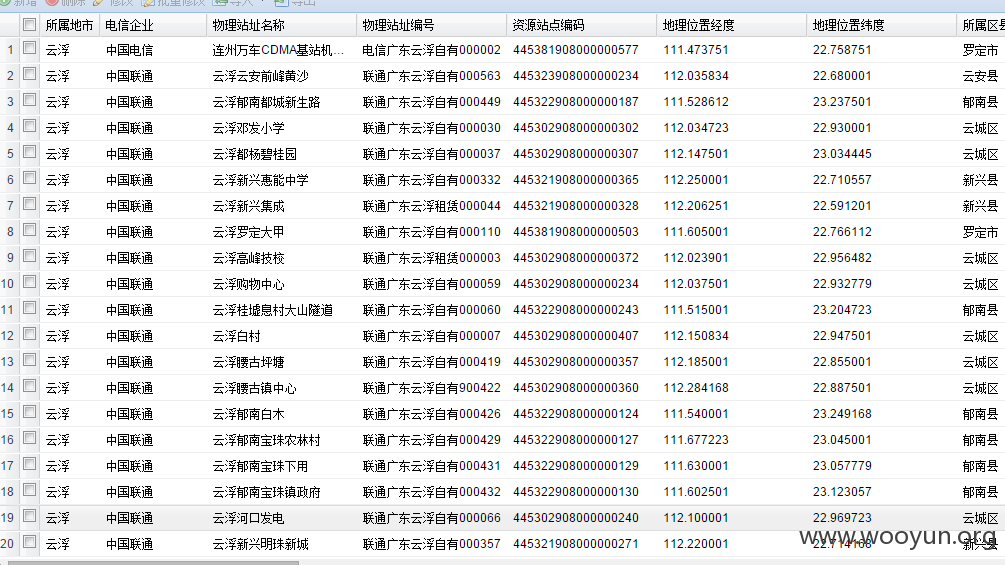Select the cell 联通广东云浮租赁000044
Viewport: 1005px width, 565px height.
[431, 206]
